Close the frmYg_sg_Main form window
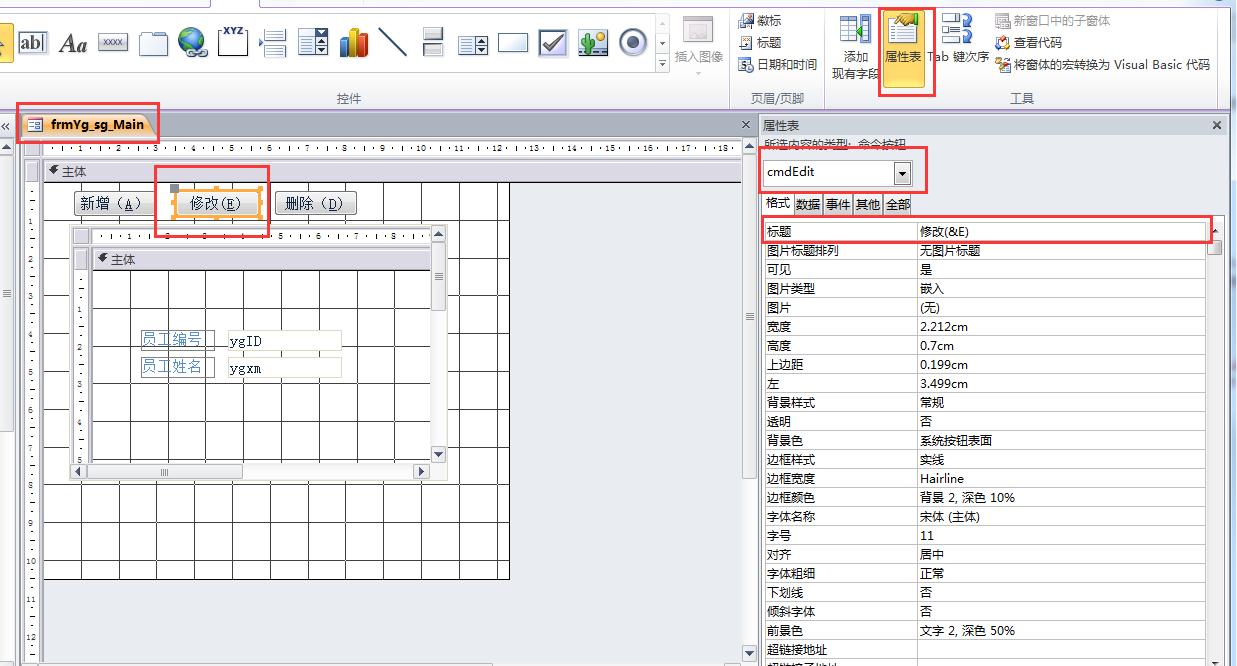This screenshot has height=666, width=1237. pos(745,125)
